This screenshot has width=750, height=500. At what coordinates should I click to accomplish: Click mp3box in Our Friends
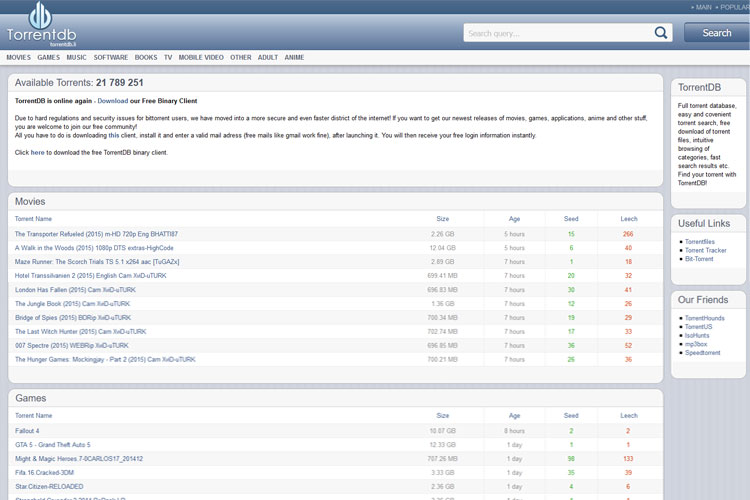tap(696, 344)
